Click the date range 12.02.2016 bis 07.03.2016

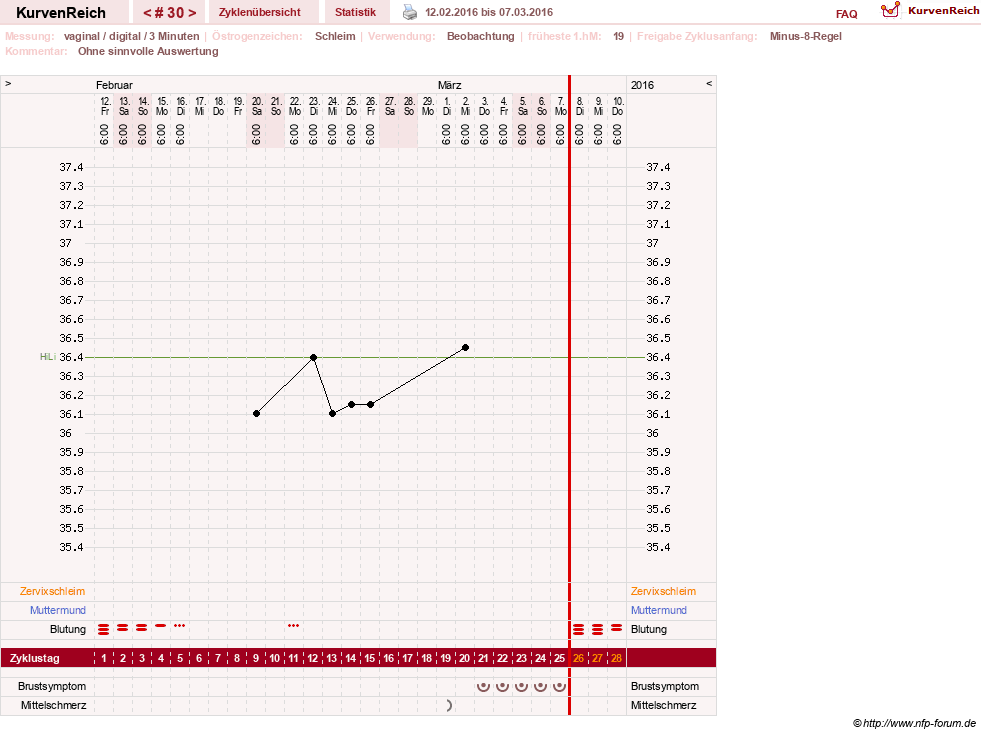tap(489, 12)
